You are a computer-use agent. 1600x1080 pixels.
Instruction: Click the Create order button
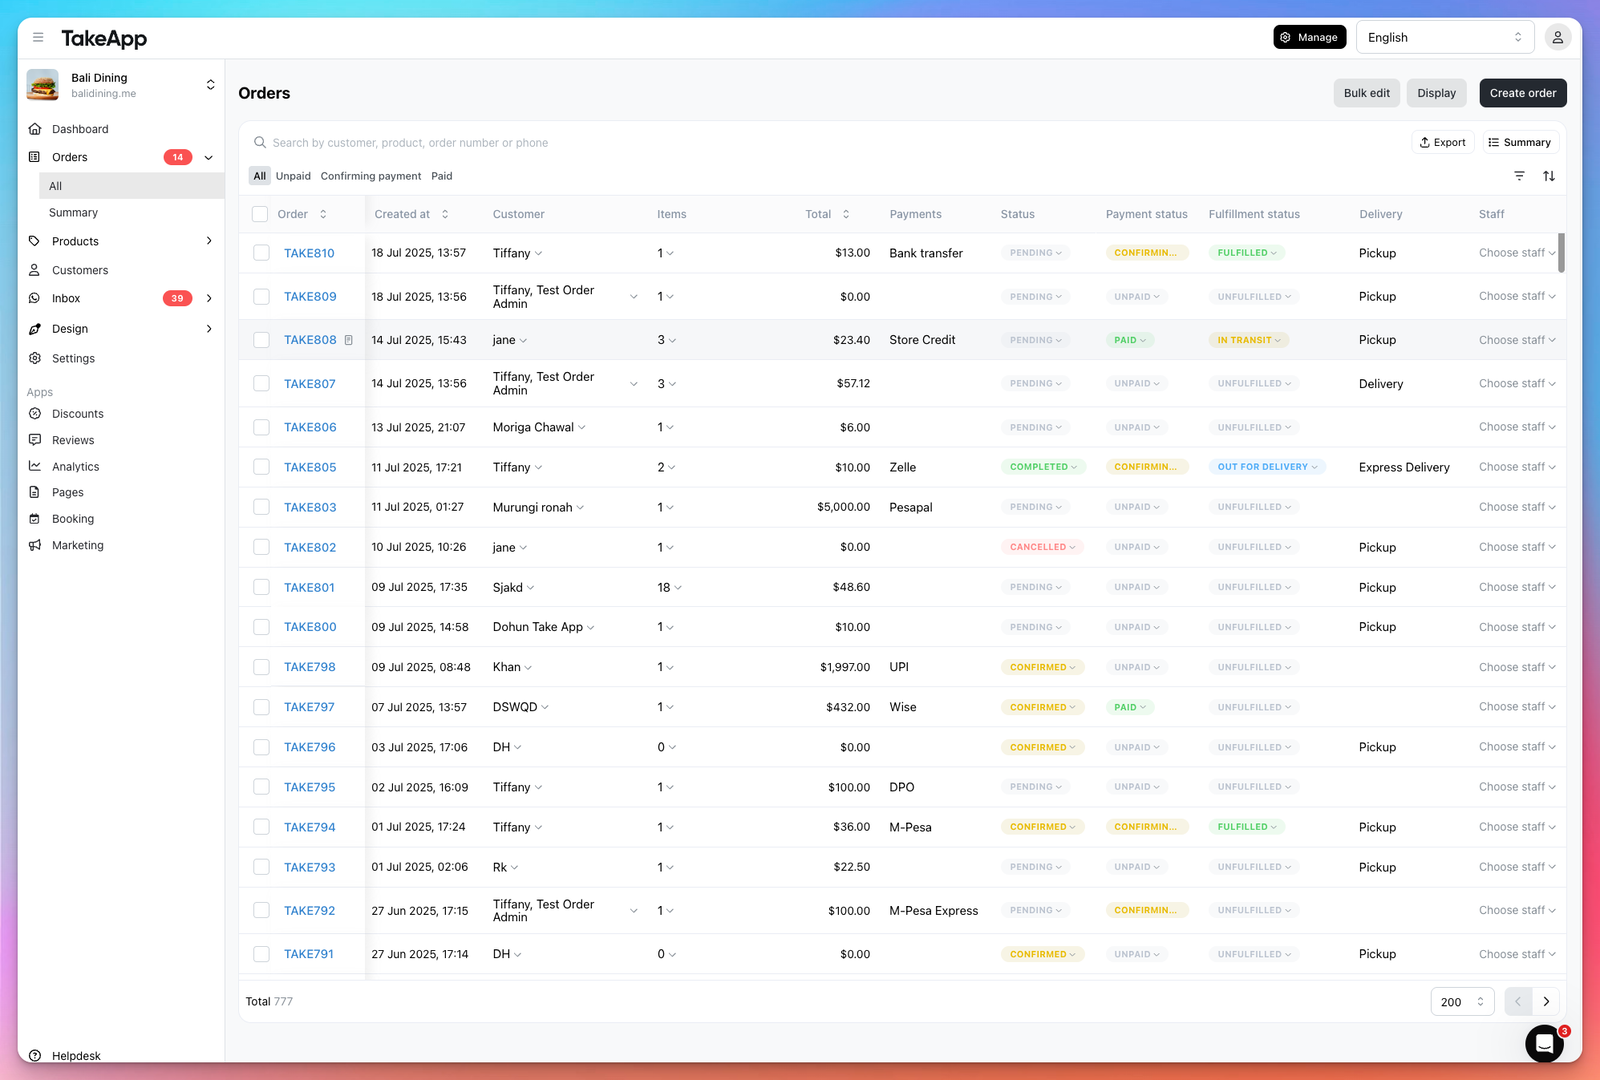1523,93
